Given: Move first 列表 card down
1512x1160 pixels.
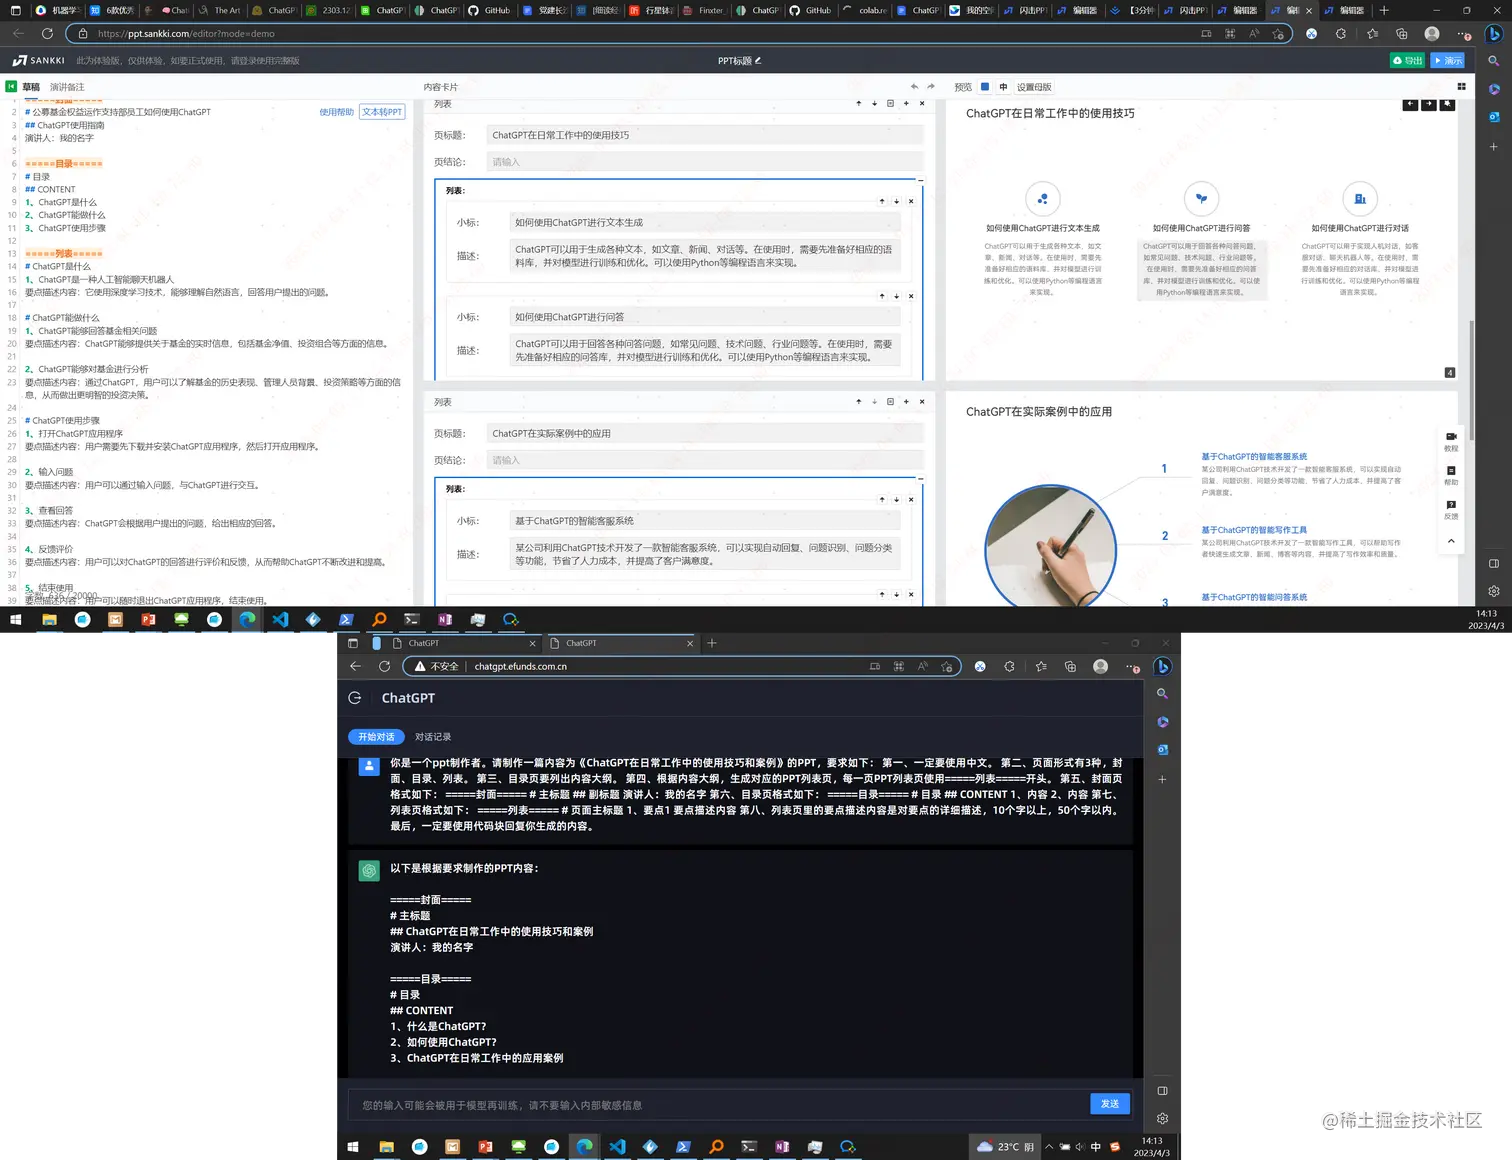Looking at the screenshot, I should pyautogui.click(x=874, y=103).
